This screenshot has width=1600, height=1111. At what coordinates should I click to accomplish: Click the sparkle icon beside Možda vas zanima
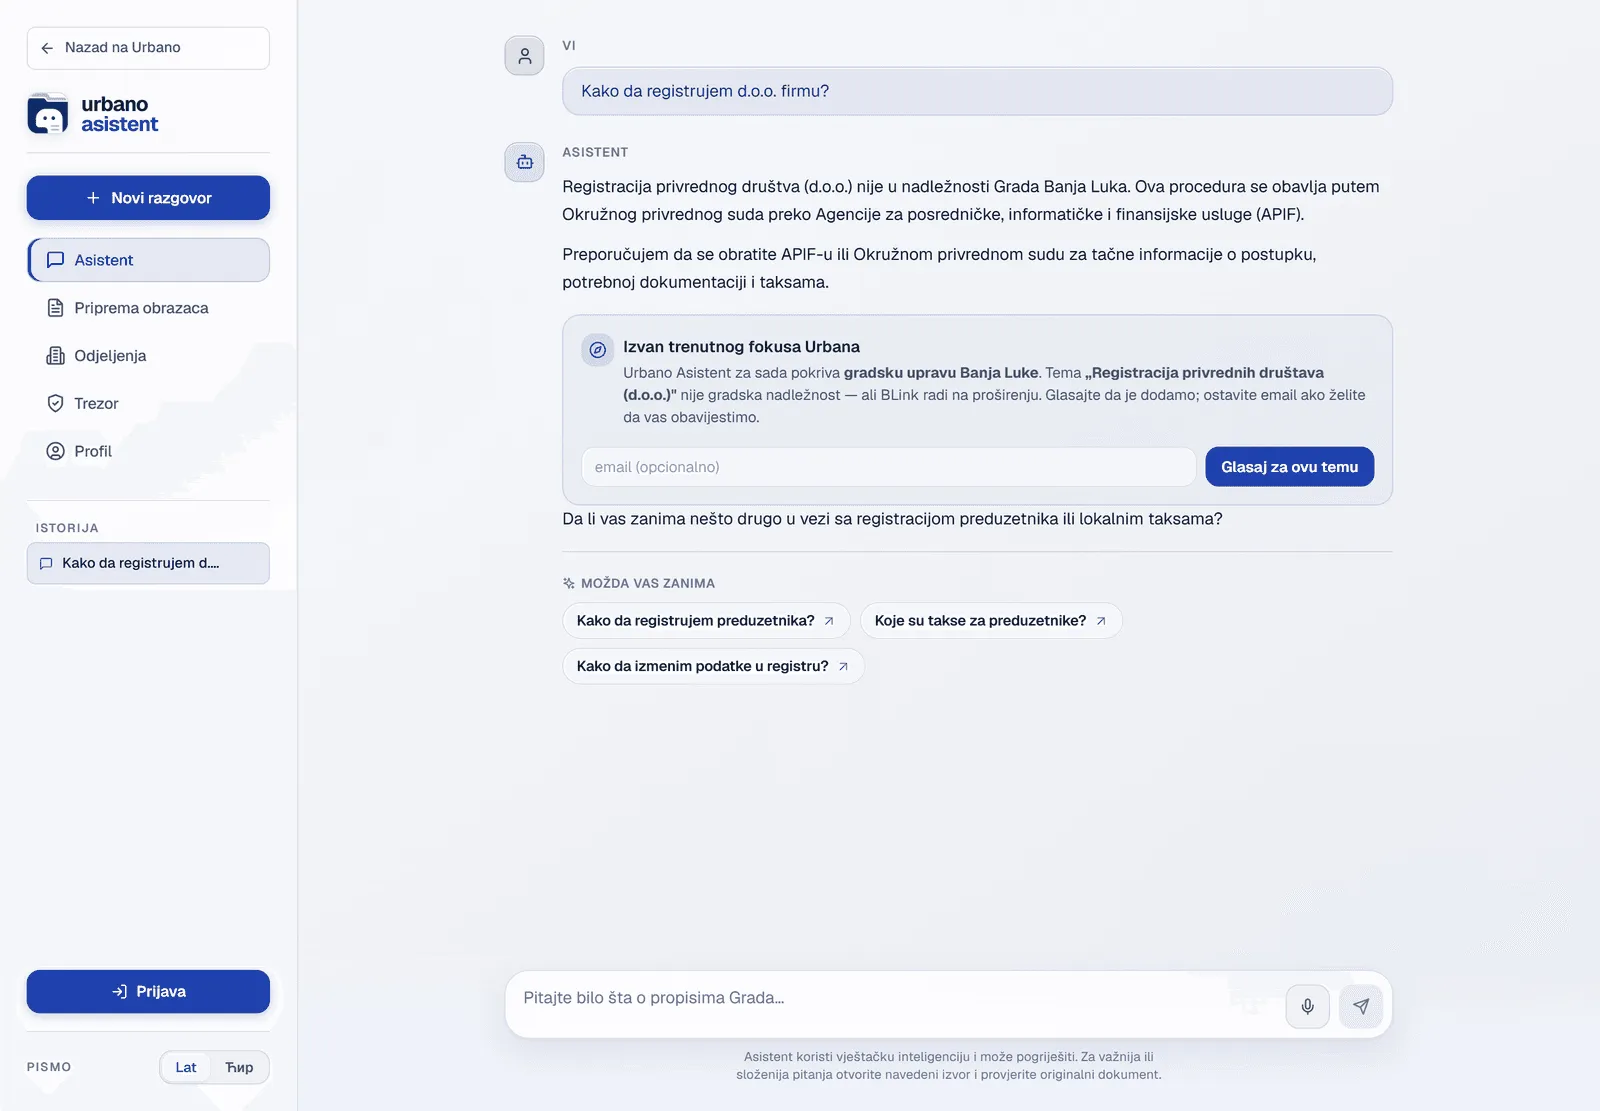click(569, 583)
